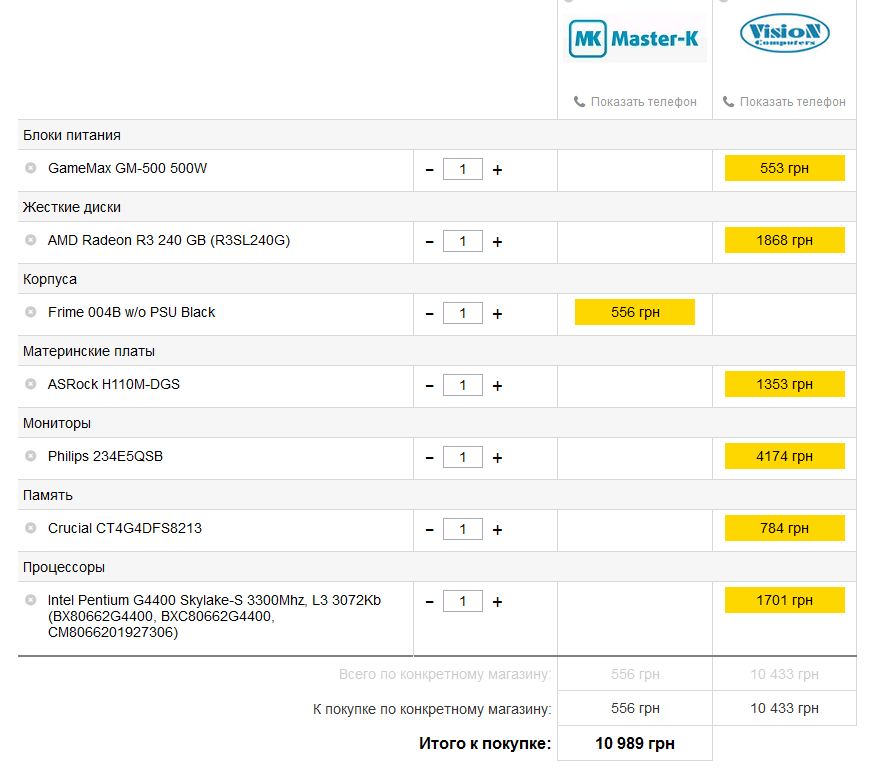Screen dimensions: 871x777
Task: Focus quantity field for GameMax GM-500
Action: pyautogui.click(x=463, y=169)
